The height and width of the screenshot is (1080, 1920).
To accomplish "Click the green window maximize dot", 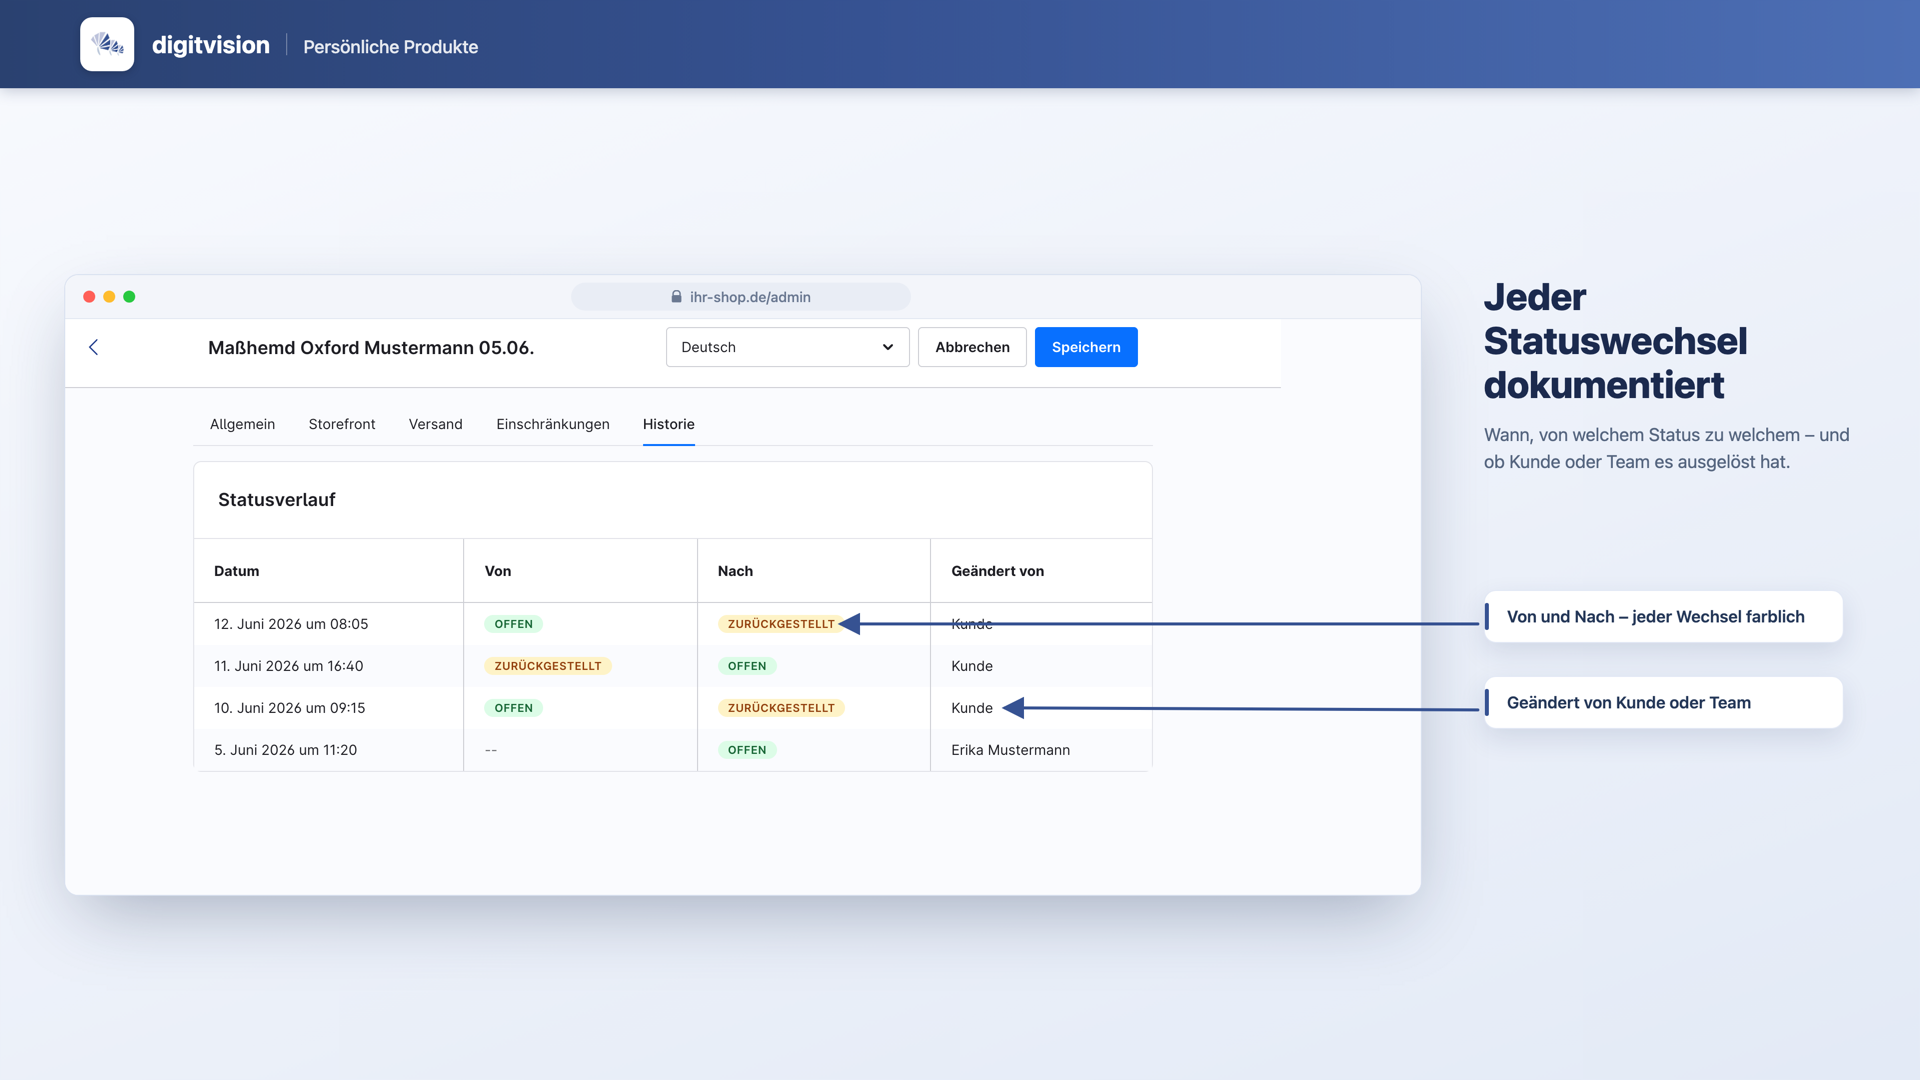I will 129,297.
